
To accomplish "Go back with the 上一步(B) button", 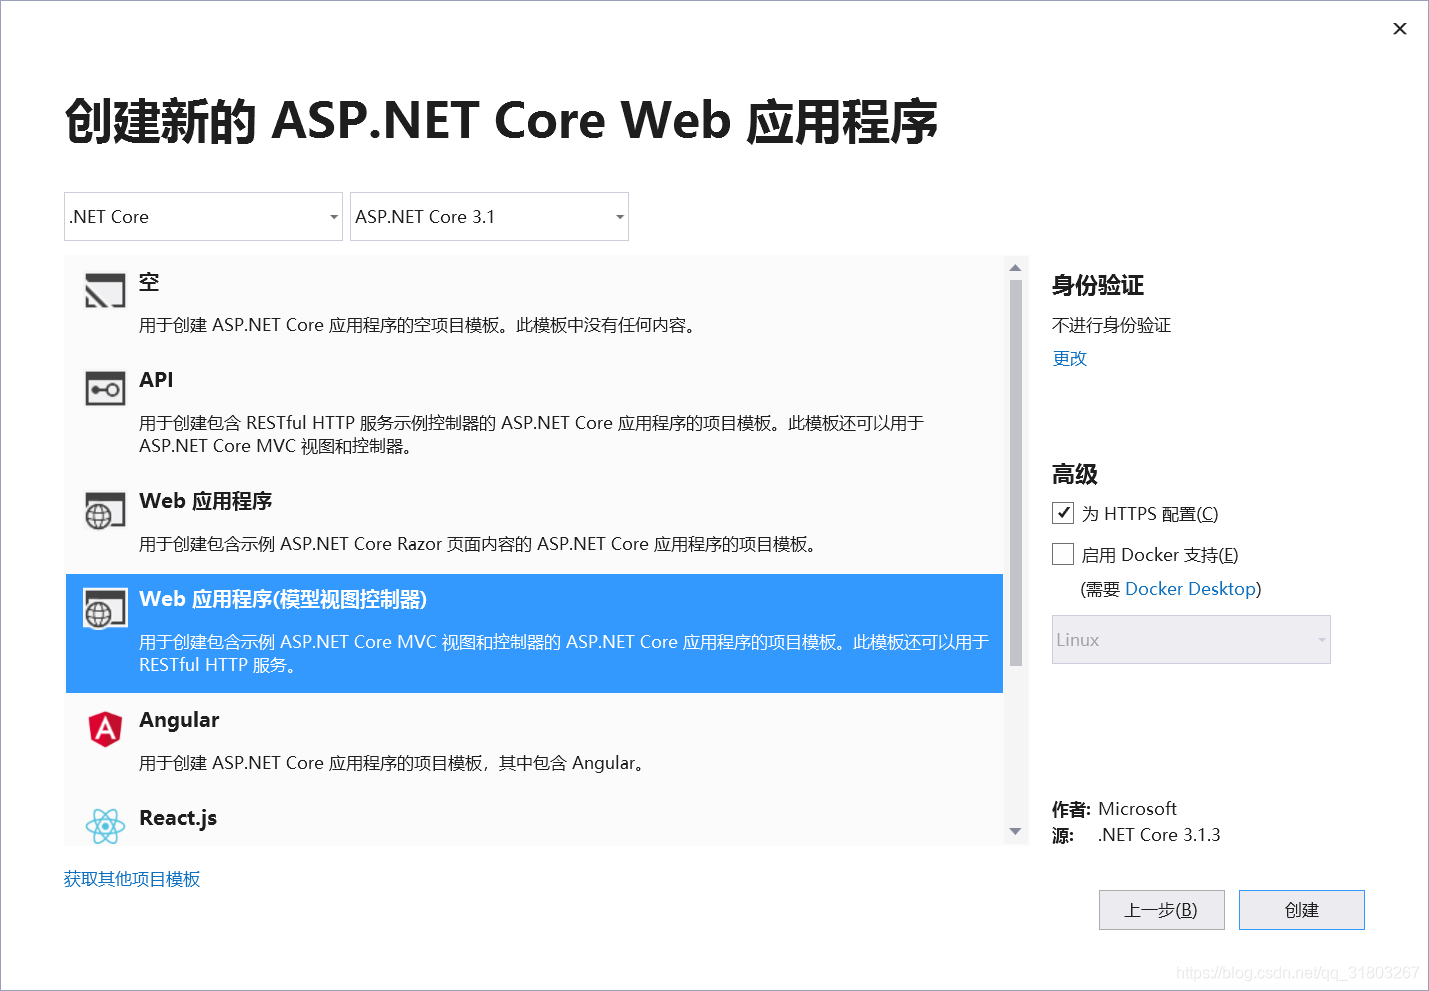I will click(x=1161, y=910).
